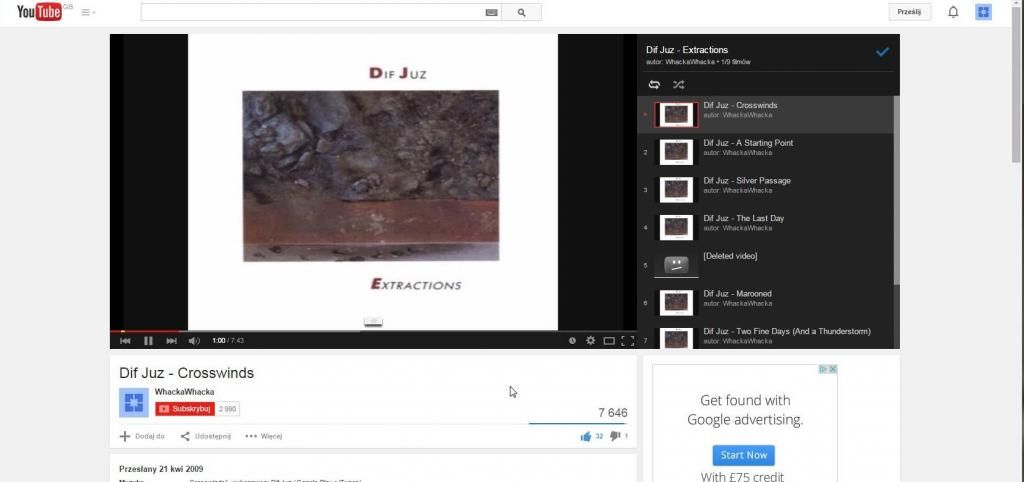Click the AdChoices info icon
This screenshot has width=1024, height=482.
click(x=824, y=369)
